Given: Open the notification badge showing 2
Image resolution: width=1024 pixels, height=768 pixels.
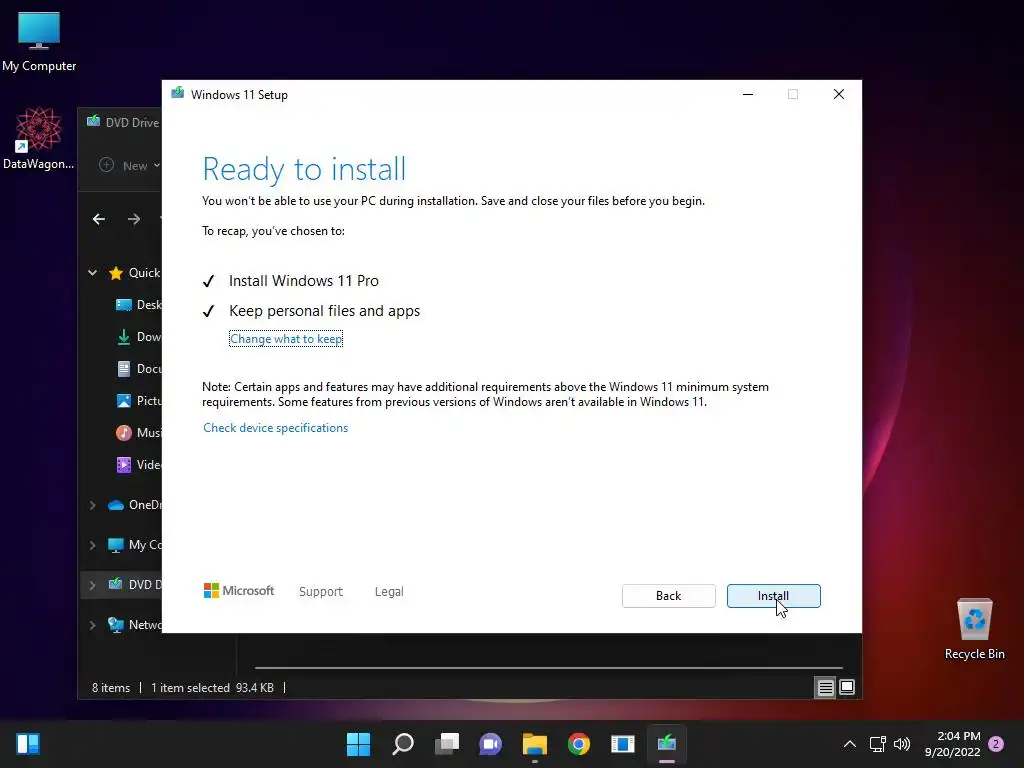Looking at the screenshot, I should (996, 744).
